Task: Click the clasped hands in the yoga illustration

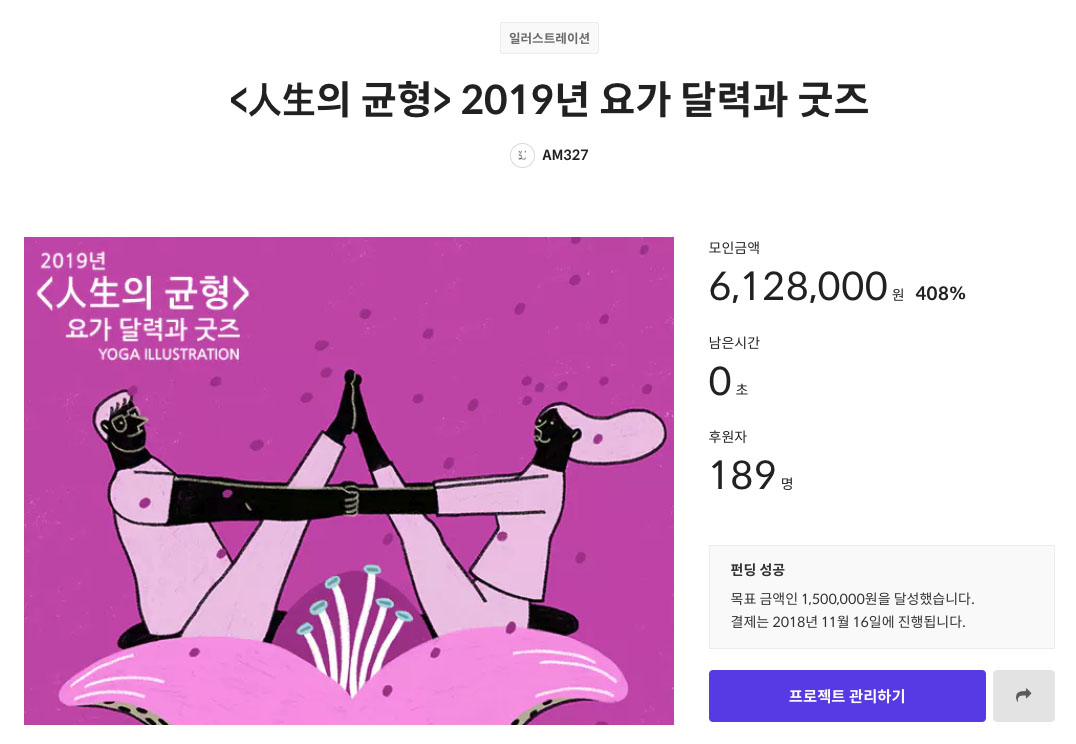Action: [346, 493]
